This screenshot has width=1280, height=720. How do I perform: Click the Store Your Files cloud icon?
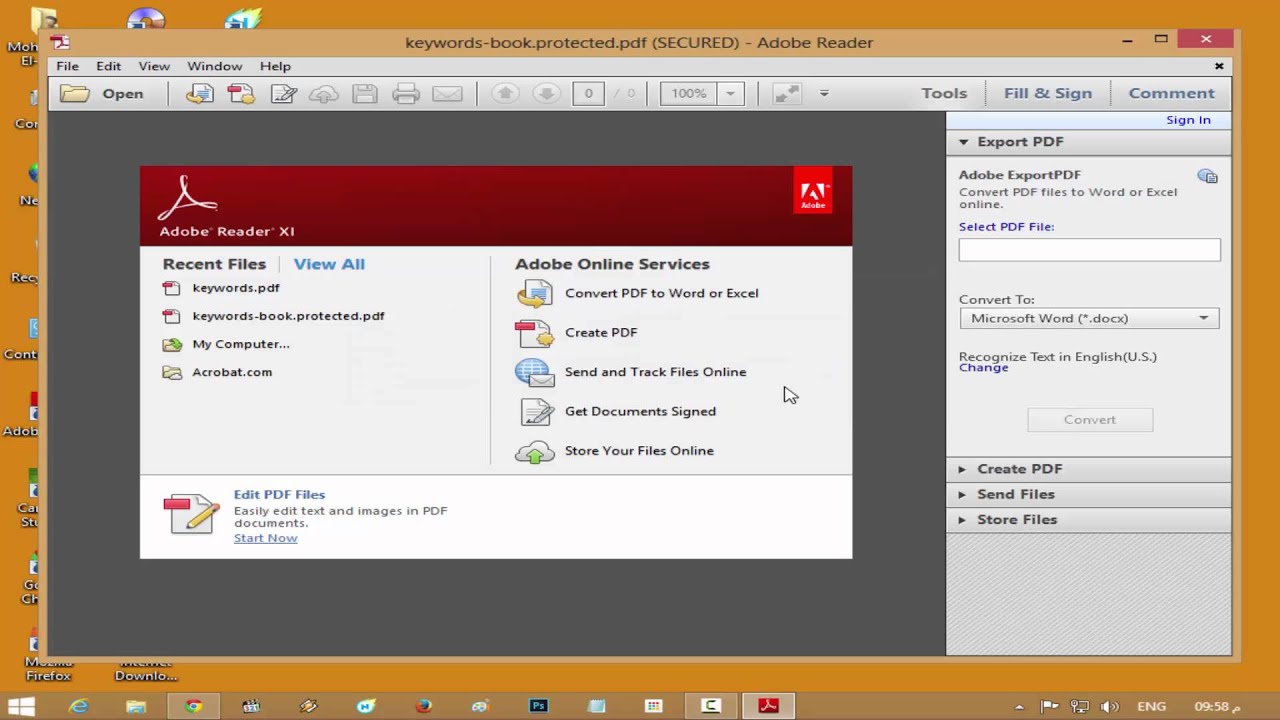point(535,451)
